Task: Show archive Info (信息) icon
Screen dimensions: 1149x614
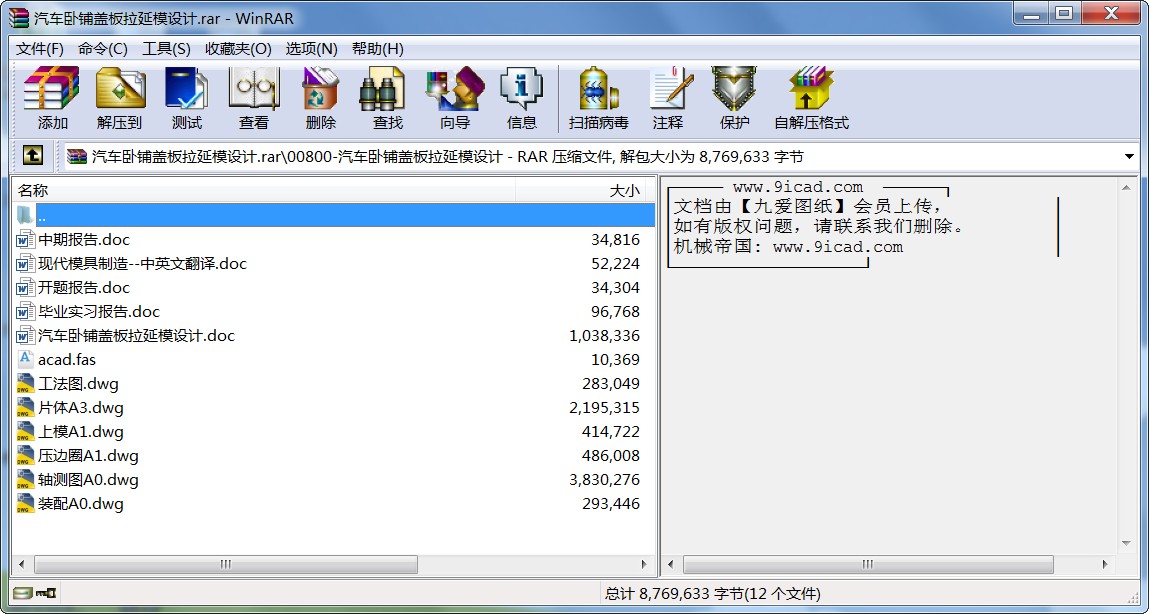Action: tap(521, 98)
